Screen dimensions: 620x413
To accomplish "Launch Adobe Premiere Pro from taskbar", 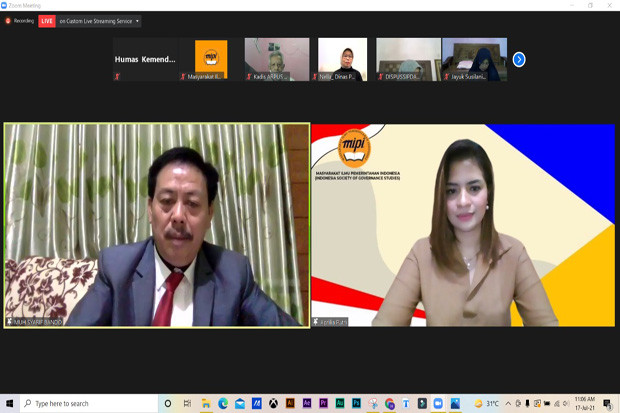I will coord(323,403).
